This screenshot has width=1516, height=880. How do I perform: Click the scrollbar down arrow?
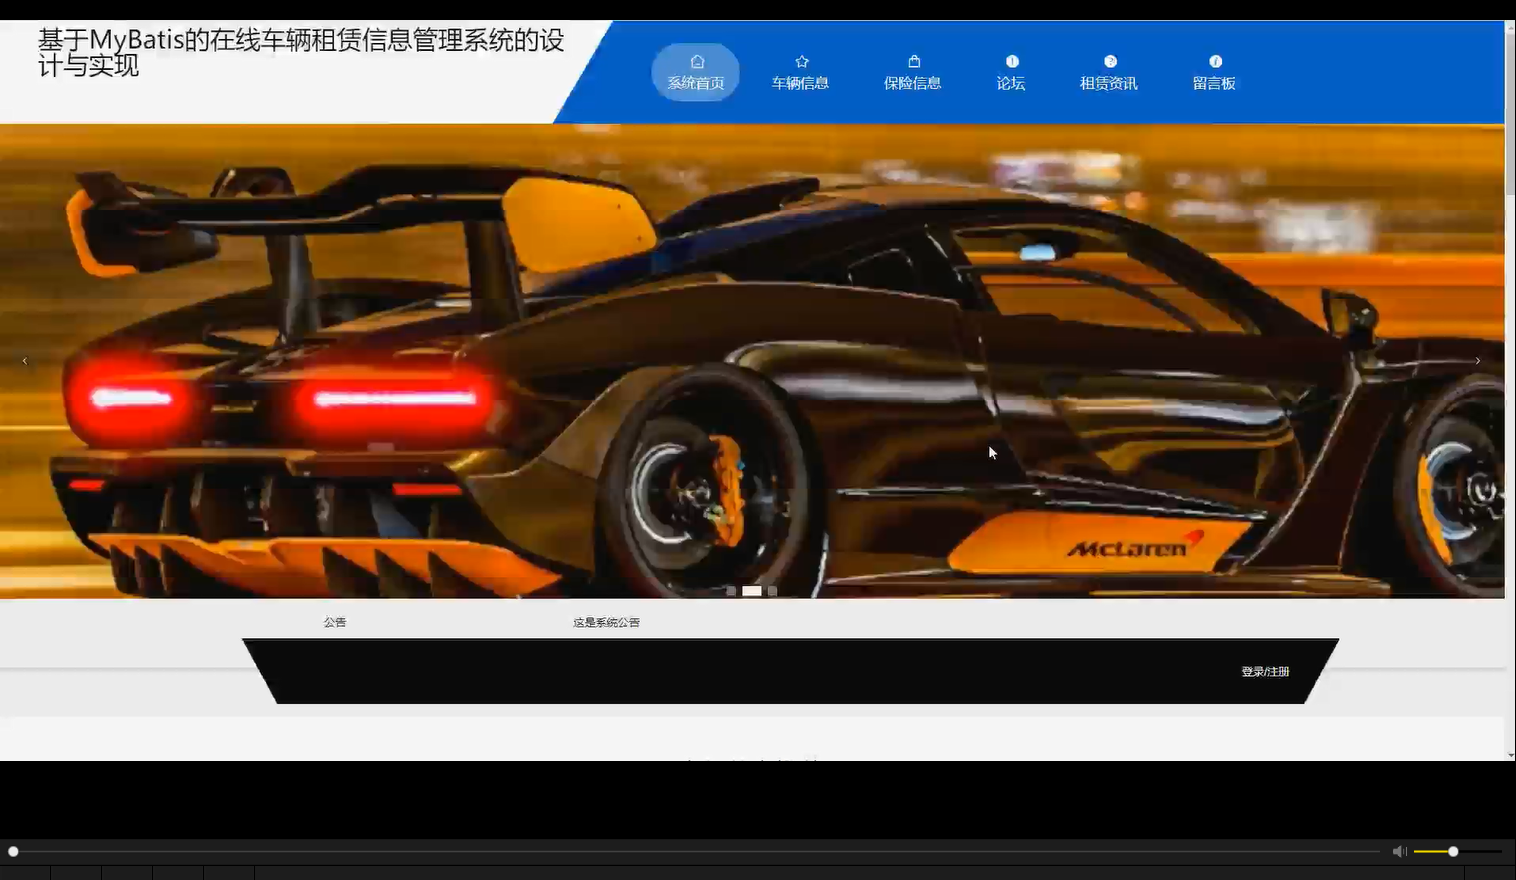tap(1510, 755)
